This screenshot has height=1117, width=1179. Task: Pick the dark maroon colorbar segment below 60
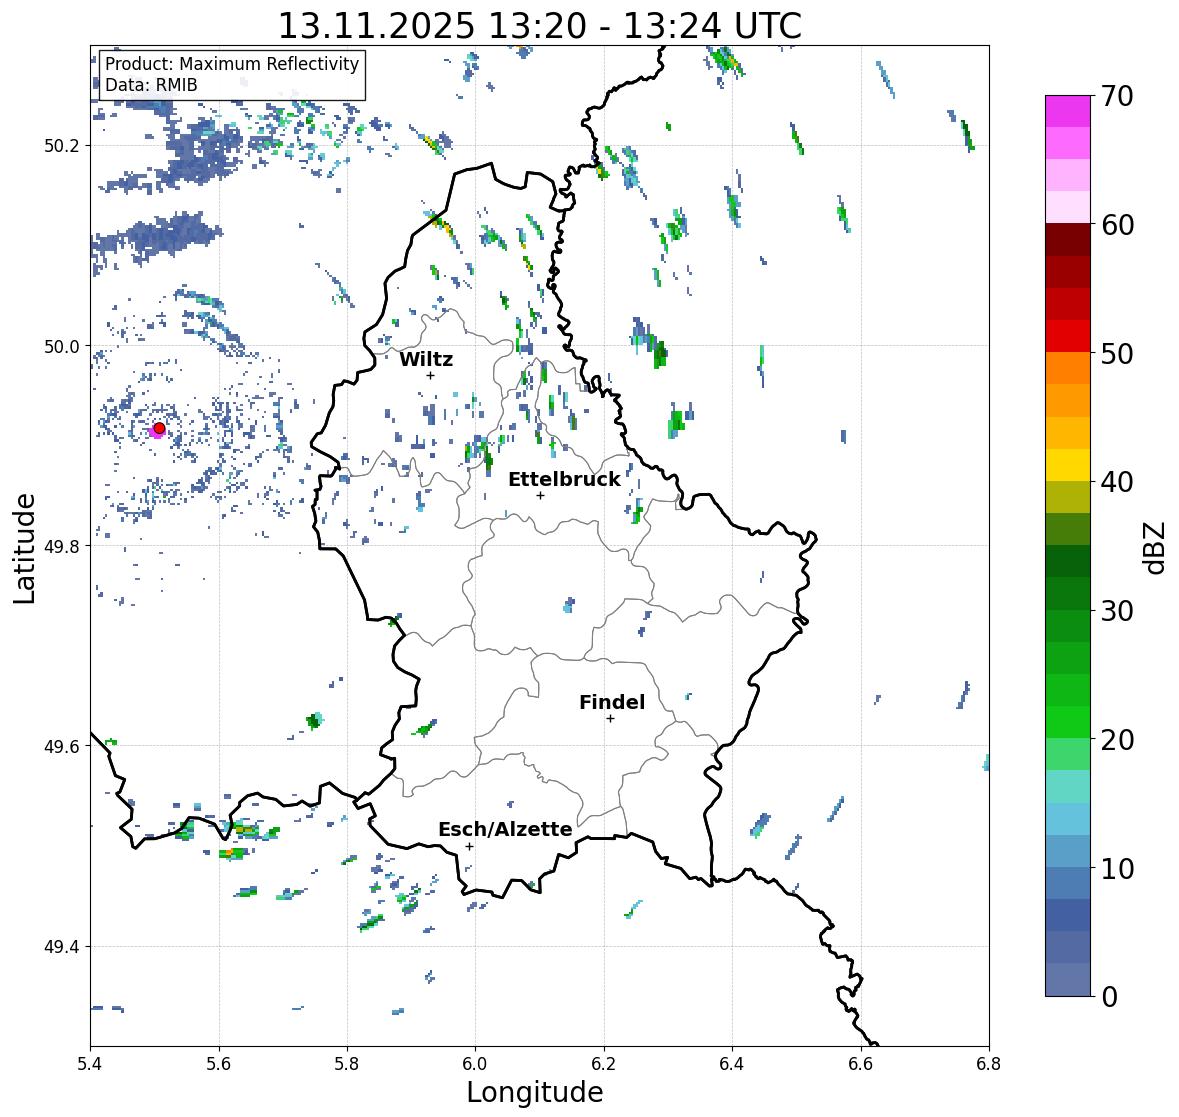coord(1068,240)
